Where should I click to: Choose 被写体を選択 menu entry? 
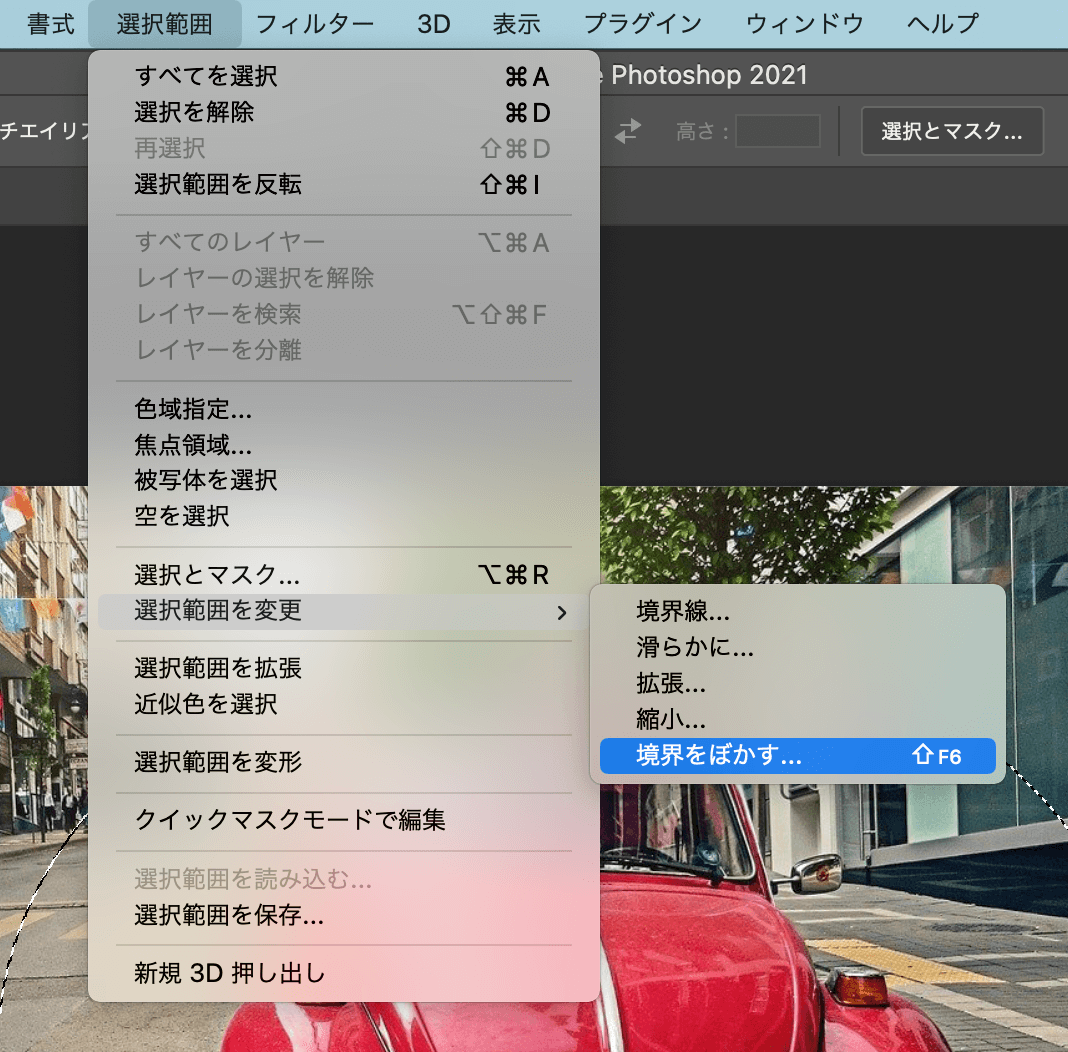pos(343,481)
